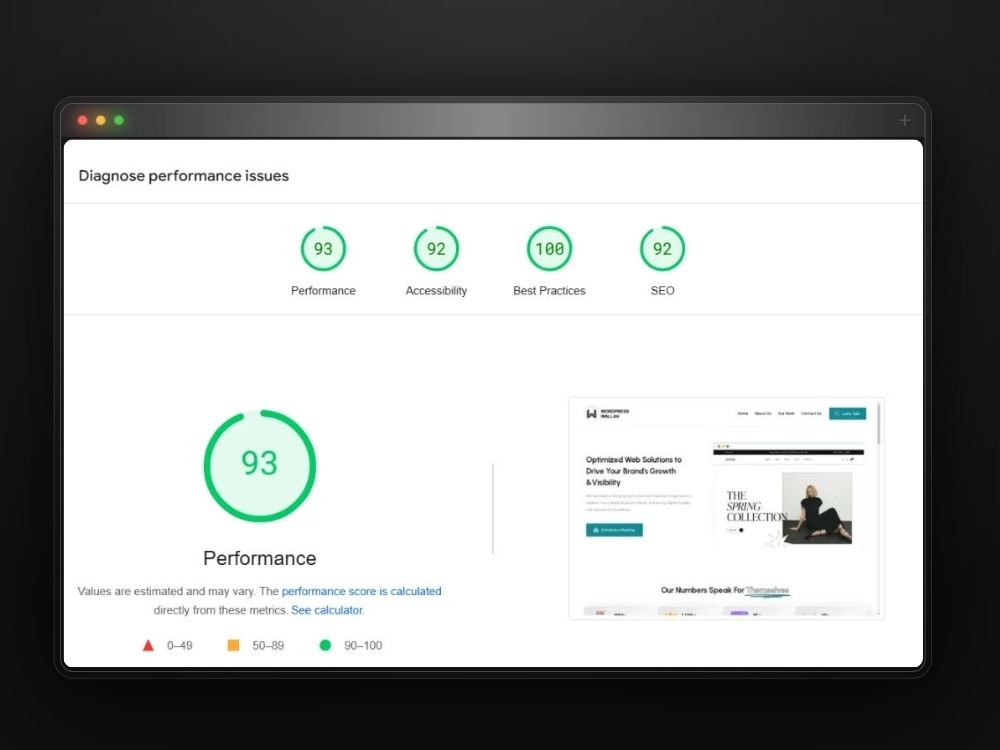
Task: Click the 90–100 legend text
Action: pos(363,645)
